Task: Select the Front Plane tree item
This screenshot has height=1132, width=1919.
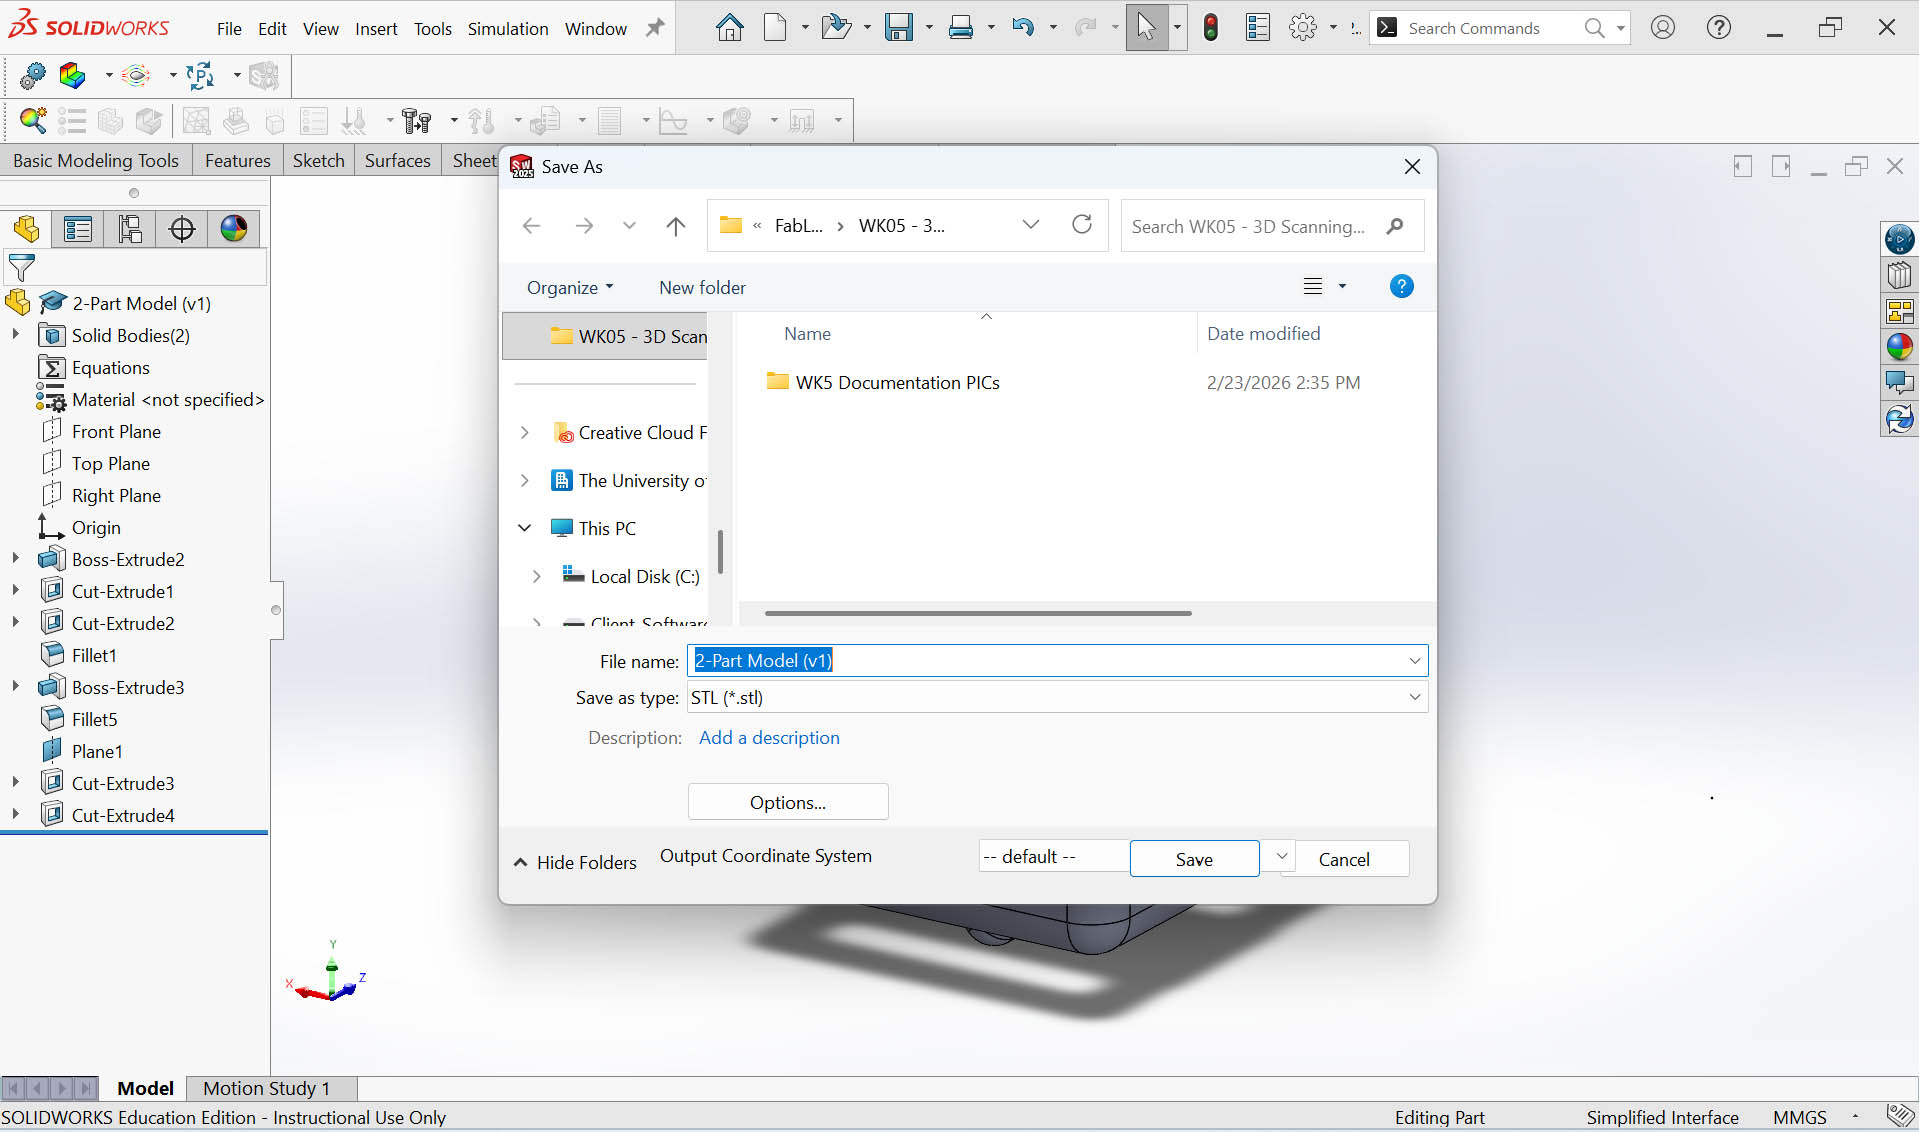Action: click(x=116, y=431)
